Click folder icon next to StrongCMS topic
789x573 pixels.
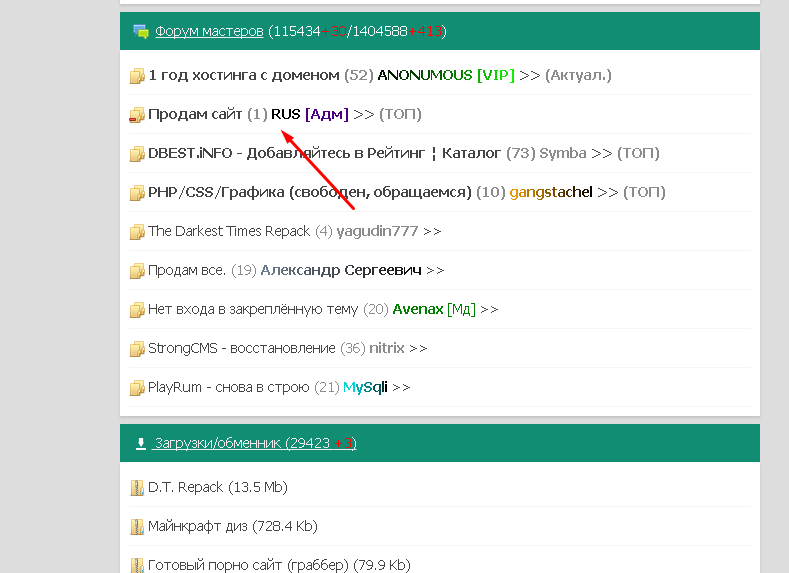137,349
